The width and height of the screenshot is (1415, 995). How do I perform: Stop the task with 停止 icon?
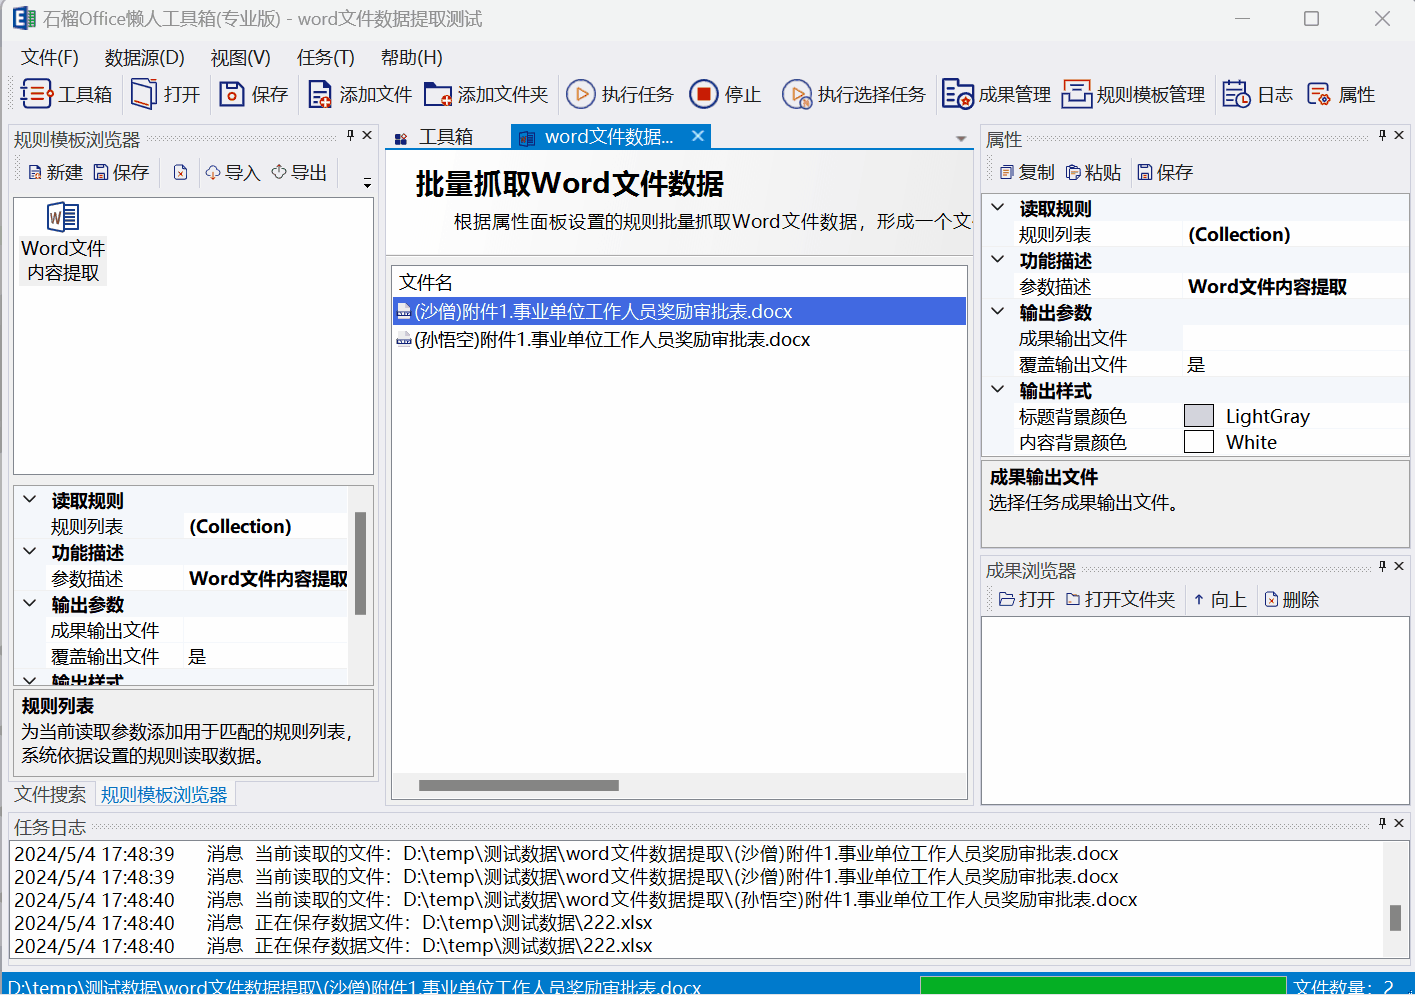(x=726, y=94)
